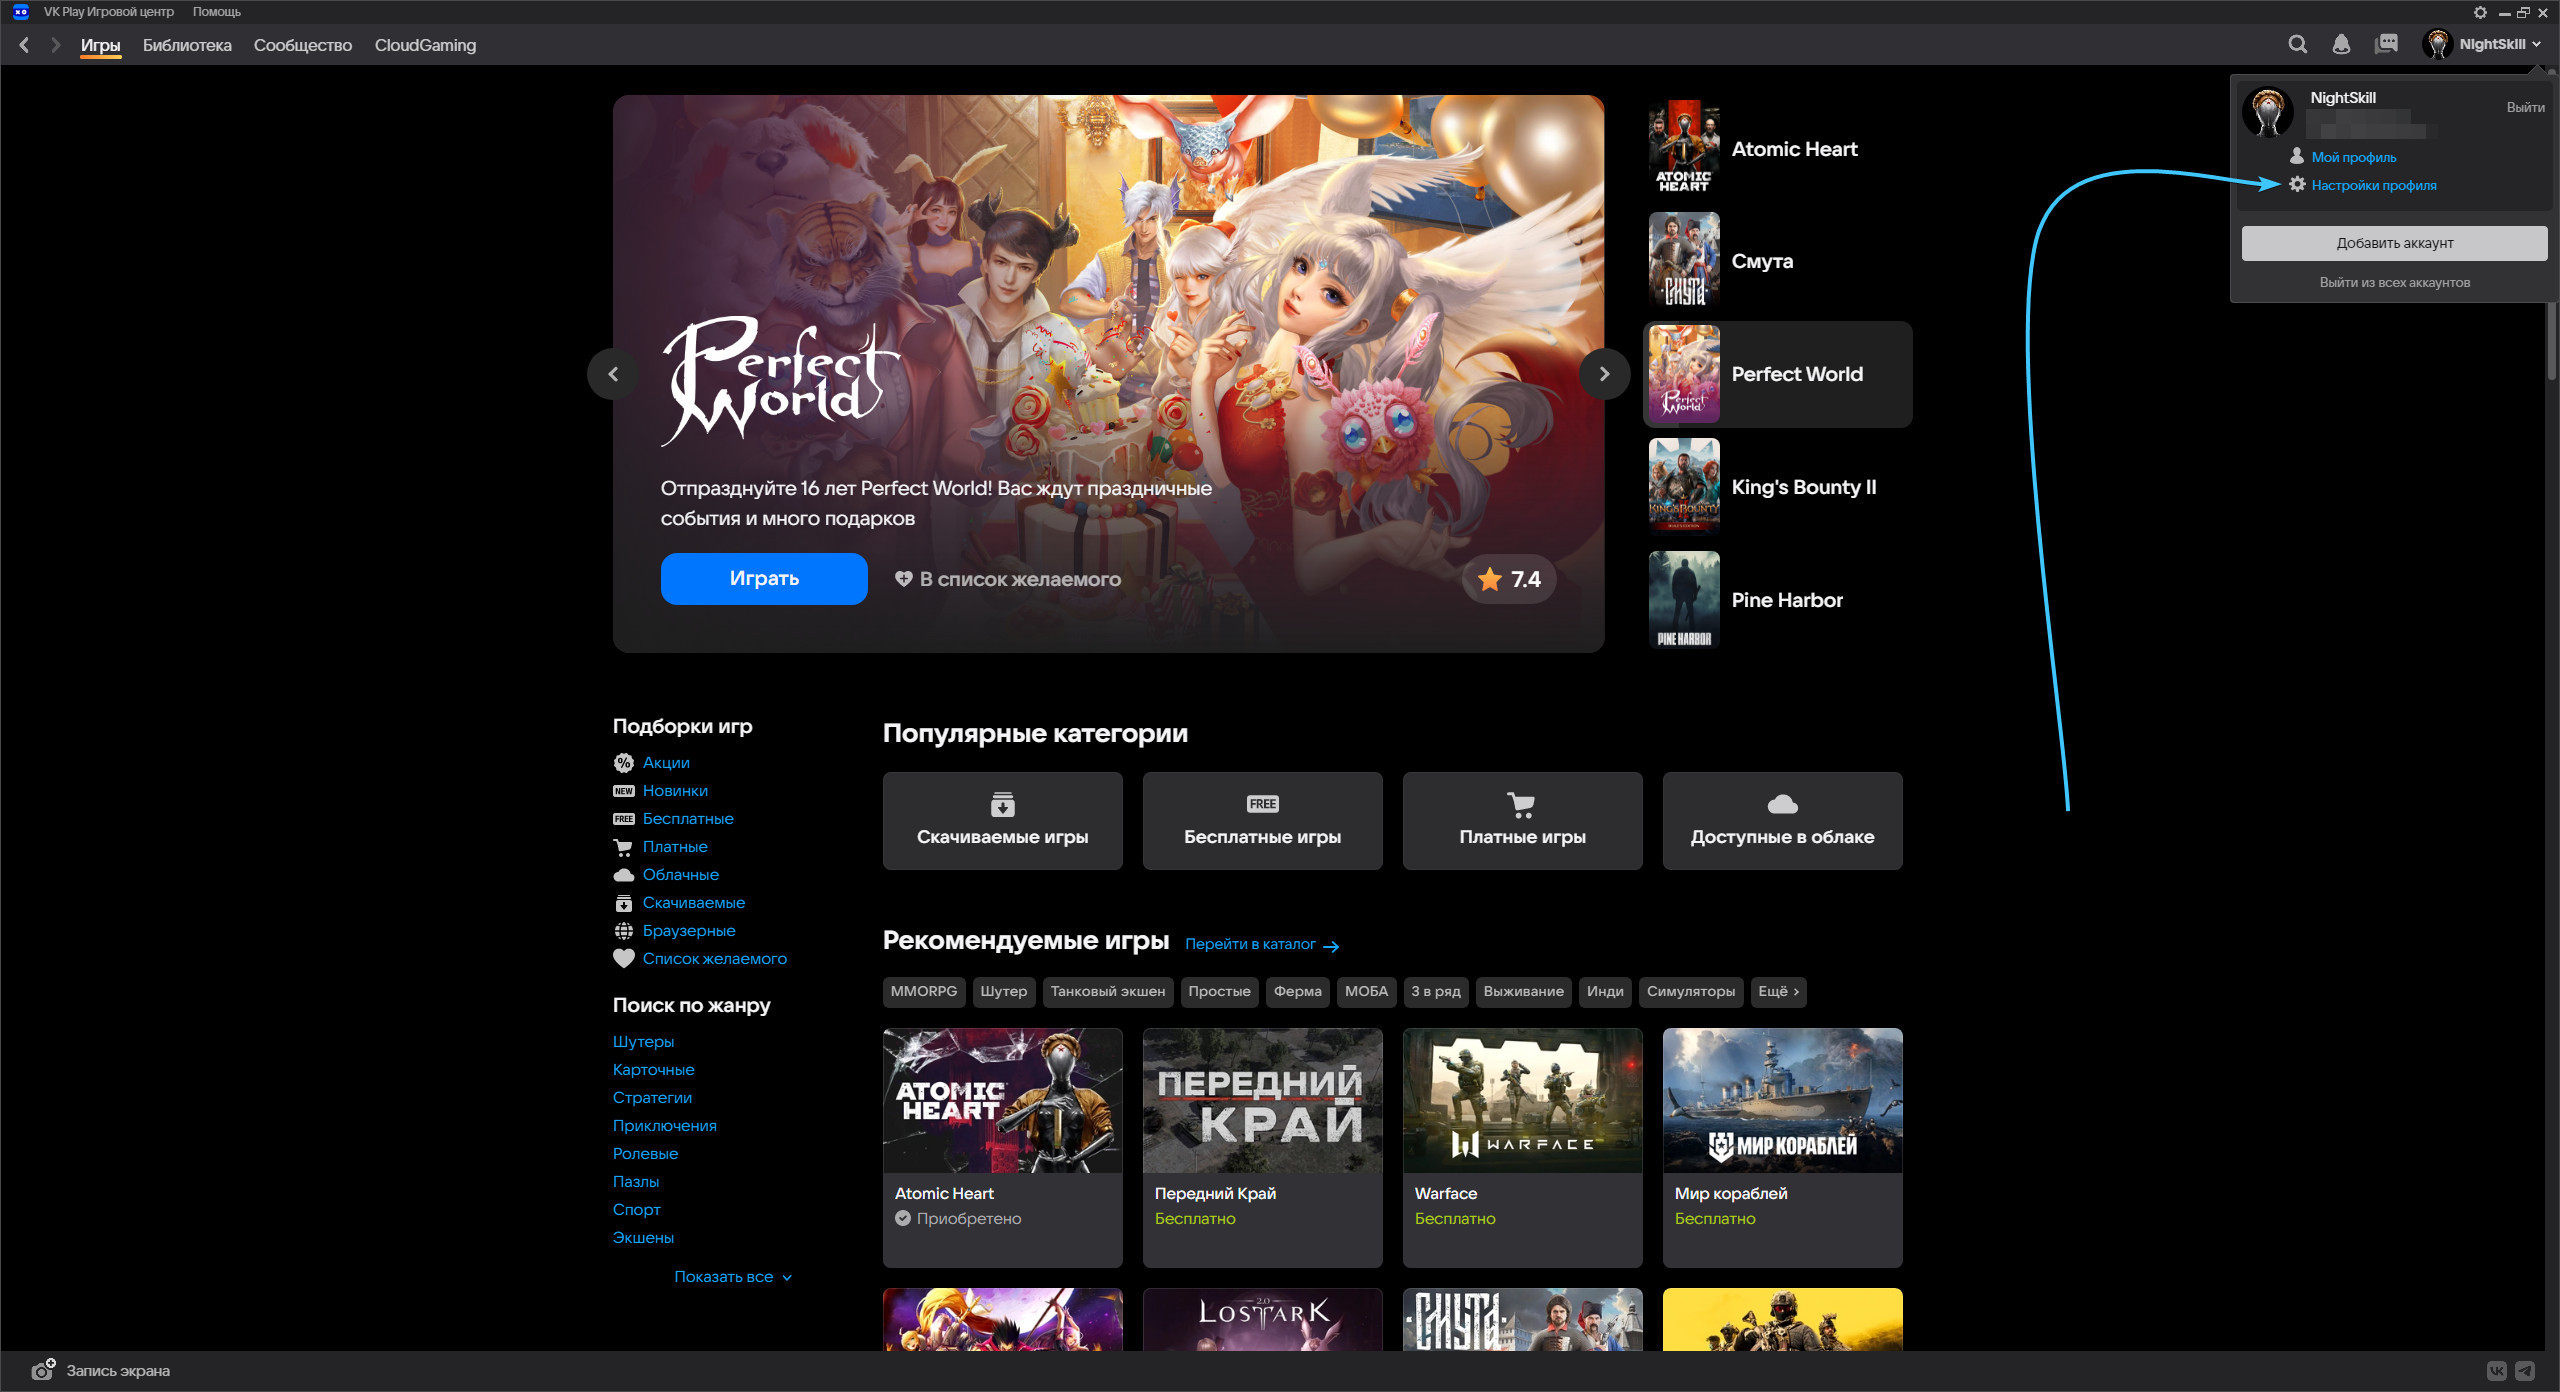Expand more tags with Ещё
The width and height of the screenshot is (2560, 1392).
(1778, 991)
